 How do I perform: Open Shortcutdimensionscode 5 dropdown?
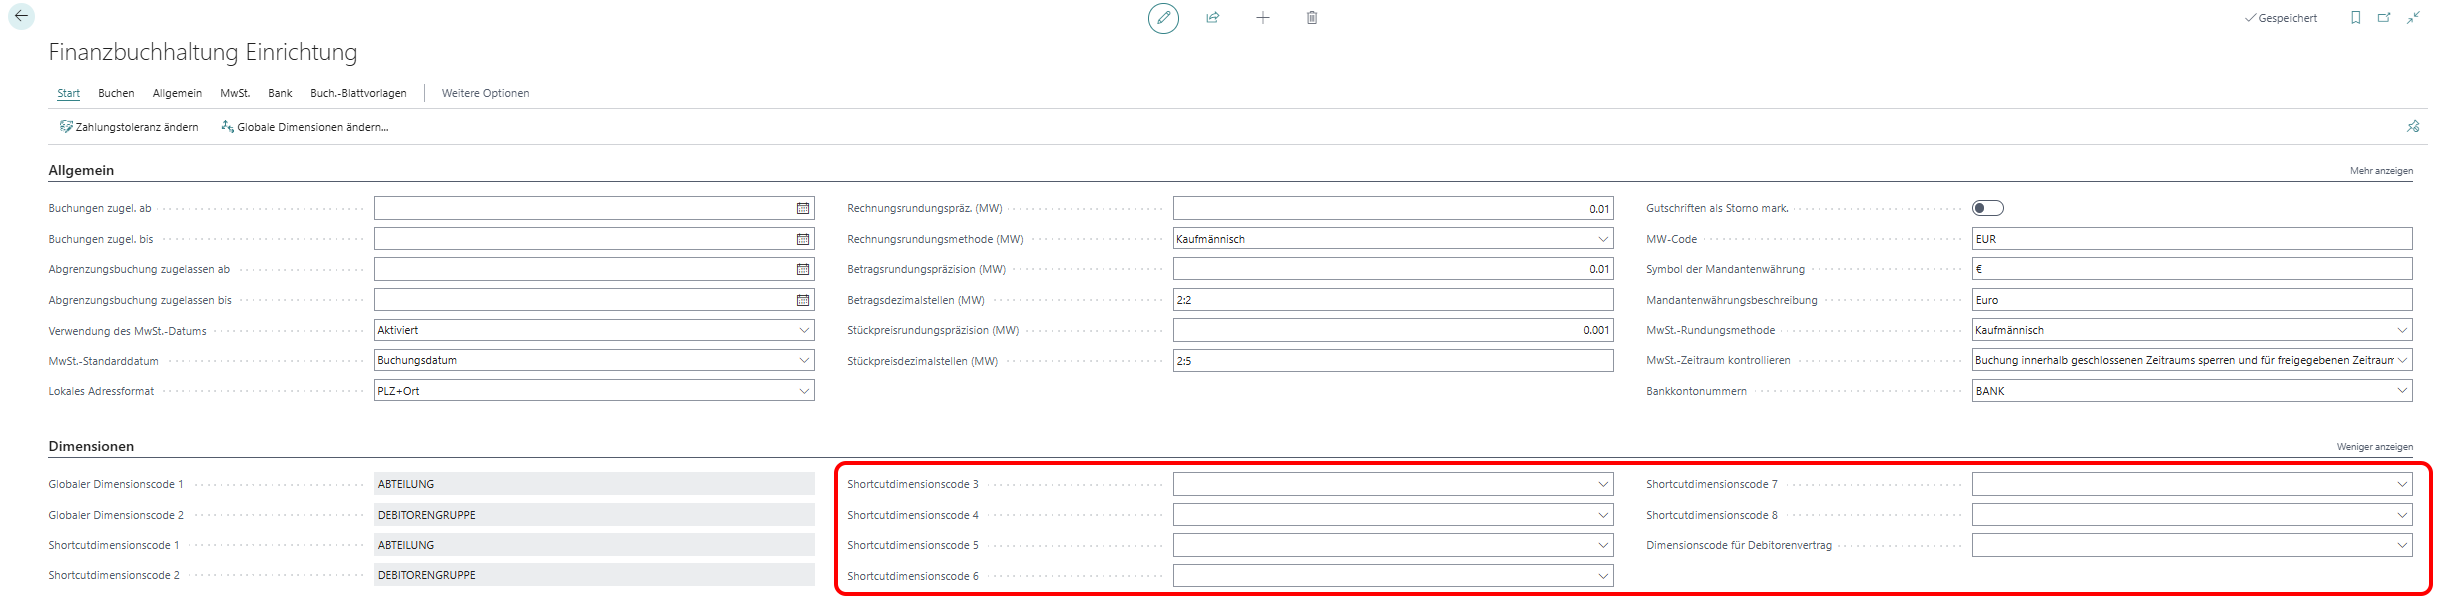pyautogui.click(x=1603, y=545)
